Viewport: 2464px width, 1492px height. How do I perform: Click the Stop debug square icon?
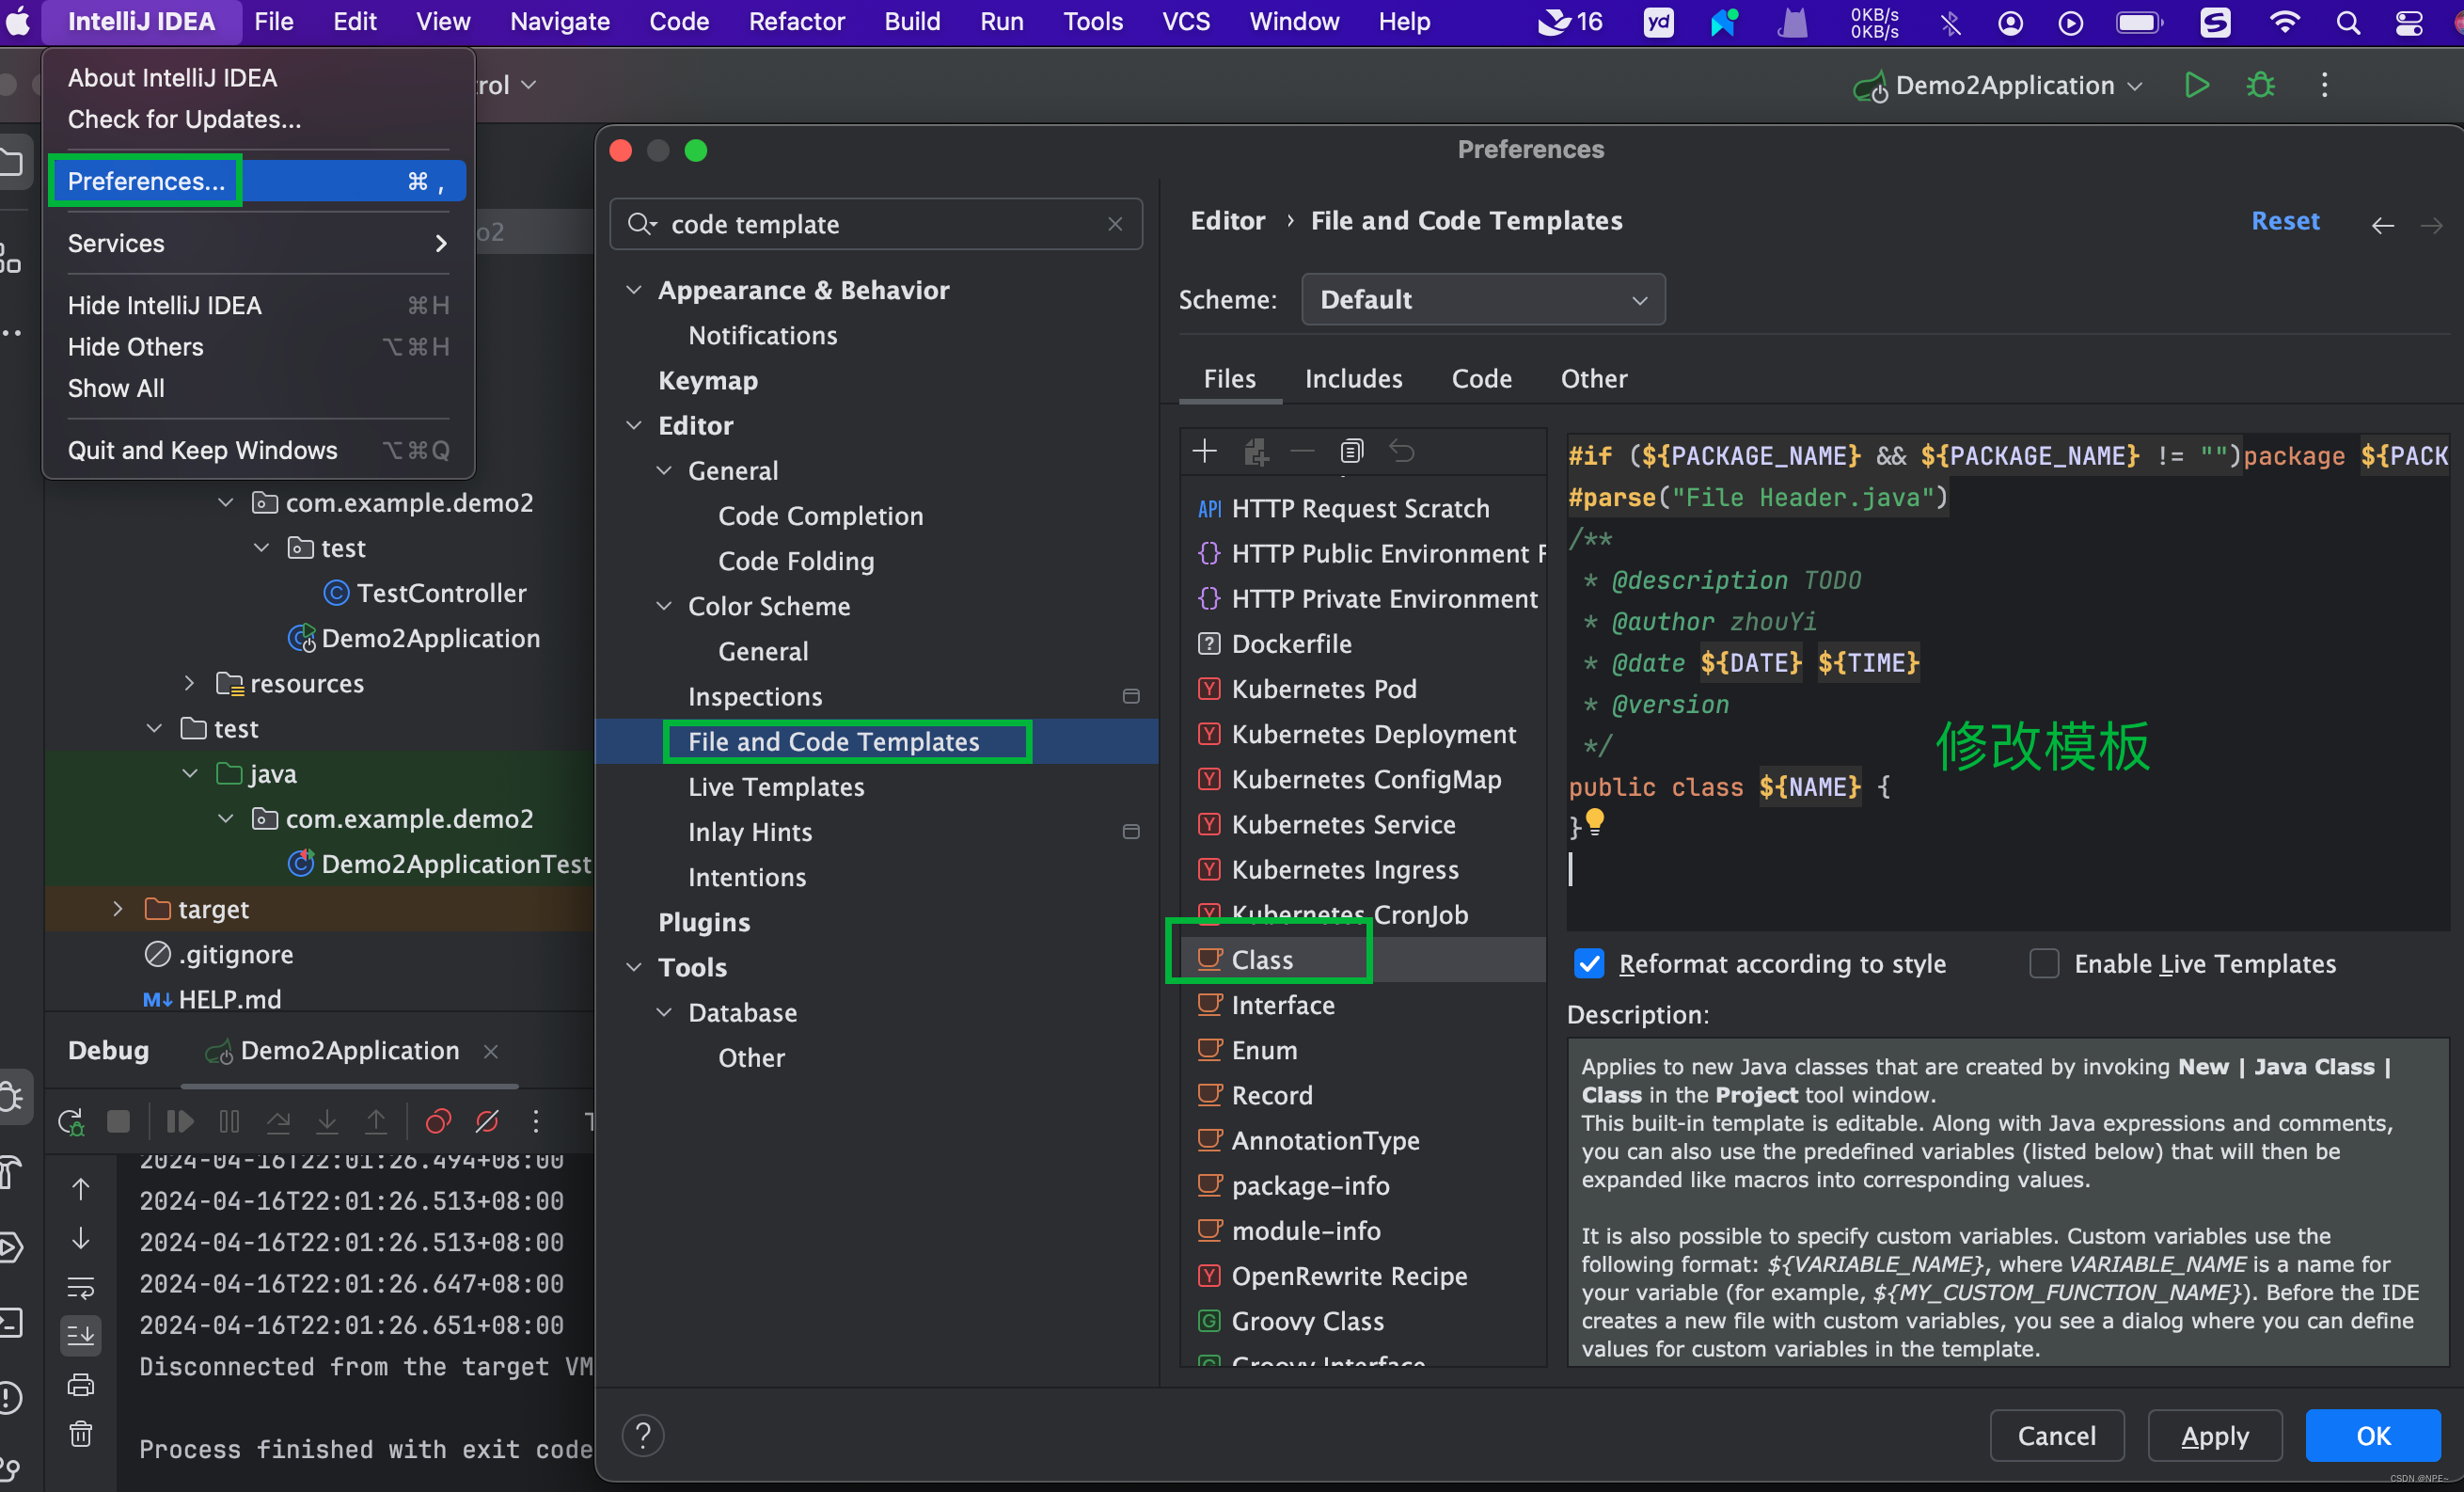click(118, 1121)
